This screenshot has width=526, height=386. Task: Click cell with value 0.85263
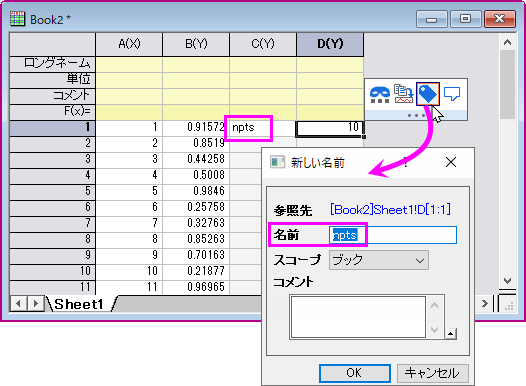coord(196,239)
